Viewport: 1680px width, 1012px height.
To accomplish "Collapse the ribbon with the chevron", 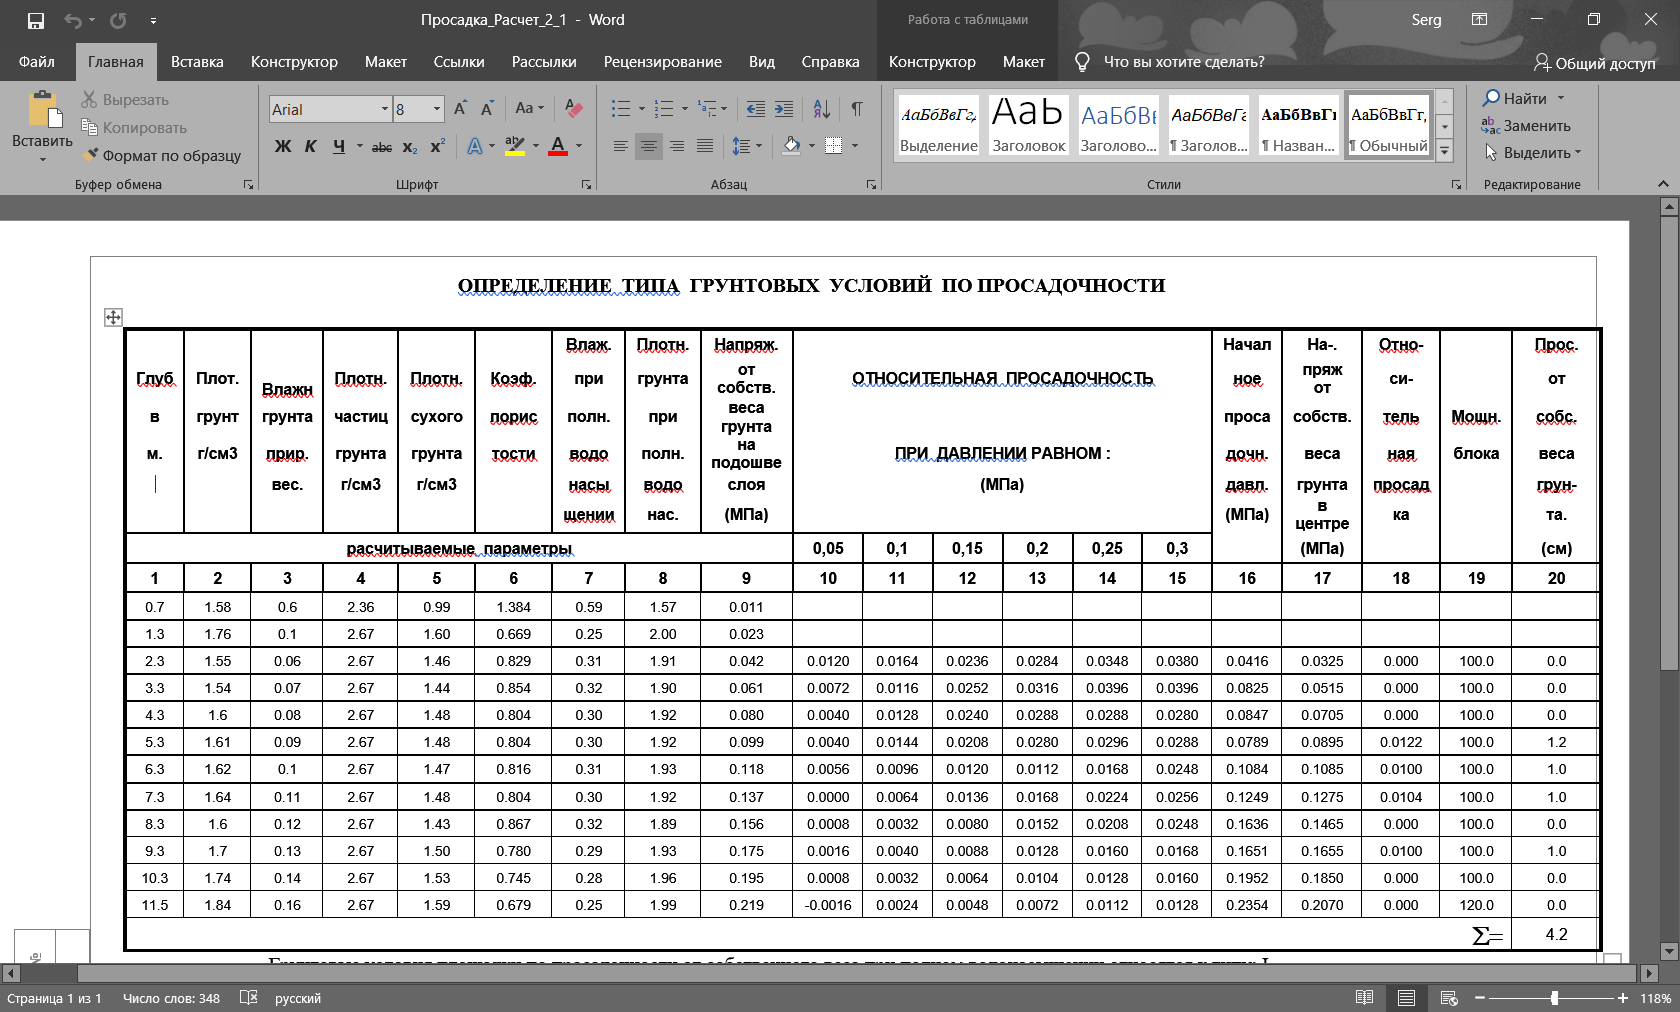I will point(1663,184).
